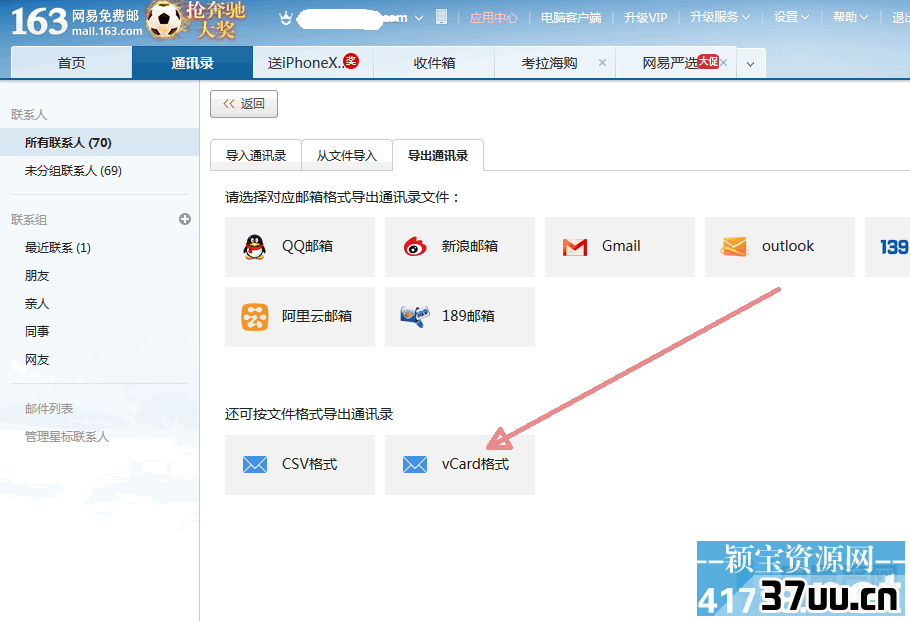This screenshot has width=910, height=621.
Task: Open the 网易严选 tab
Action: [x=670, y=63]
